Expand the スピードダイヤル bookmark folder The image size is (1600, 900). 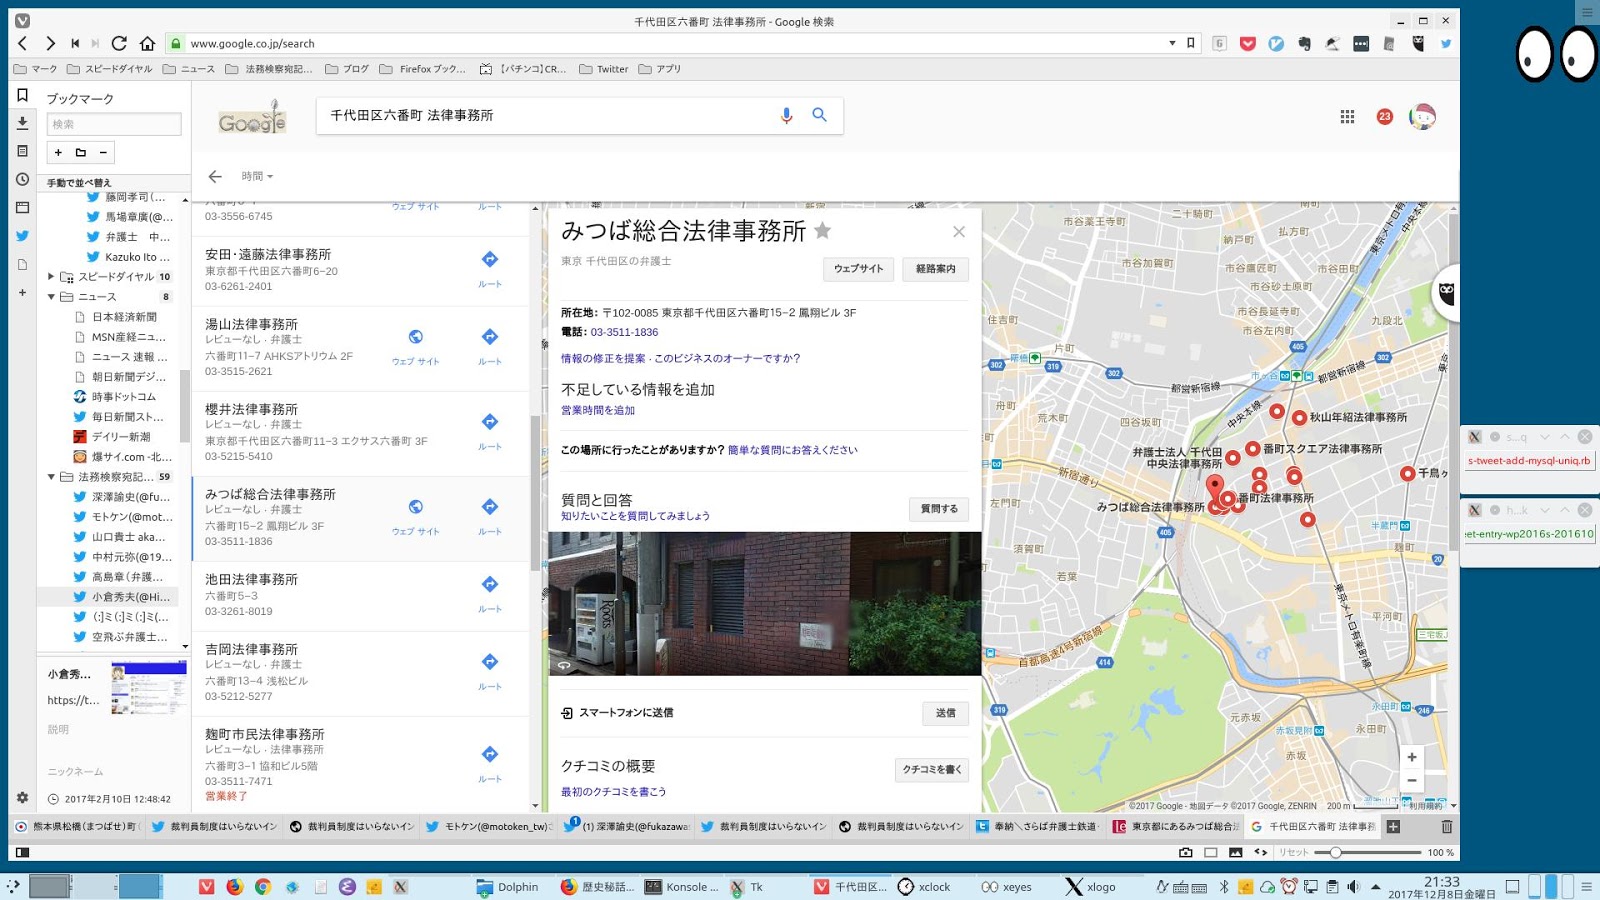51,277
